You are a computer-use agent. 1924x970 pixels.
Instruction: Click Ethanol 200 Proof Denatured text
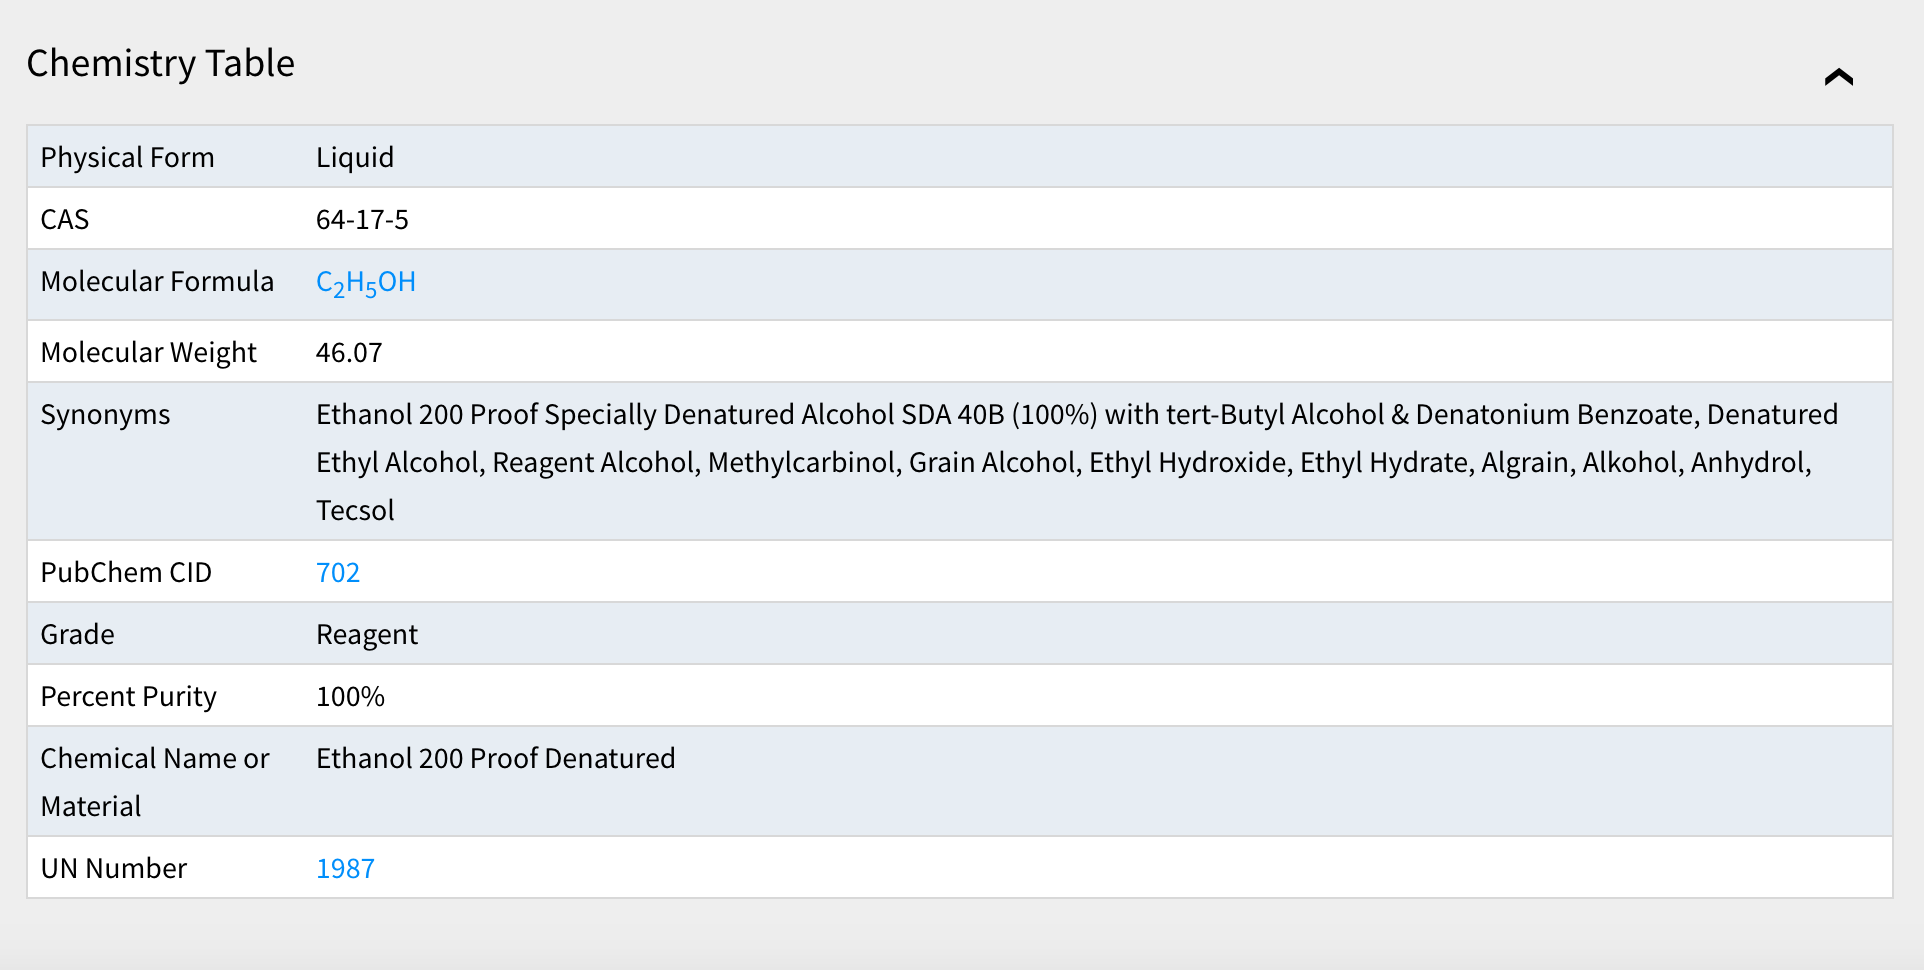[x=496, y=758]
